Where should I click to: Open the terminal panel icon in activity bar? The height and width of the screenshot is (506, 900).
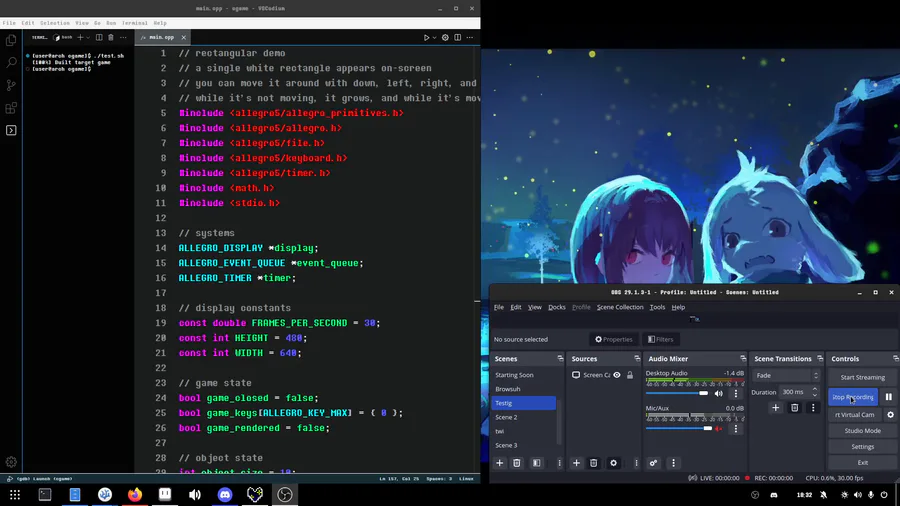click(11, 130)
